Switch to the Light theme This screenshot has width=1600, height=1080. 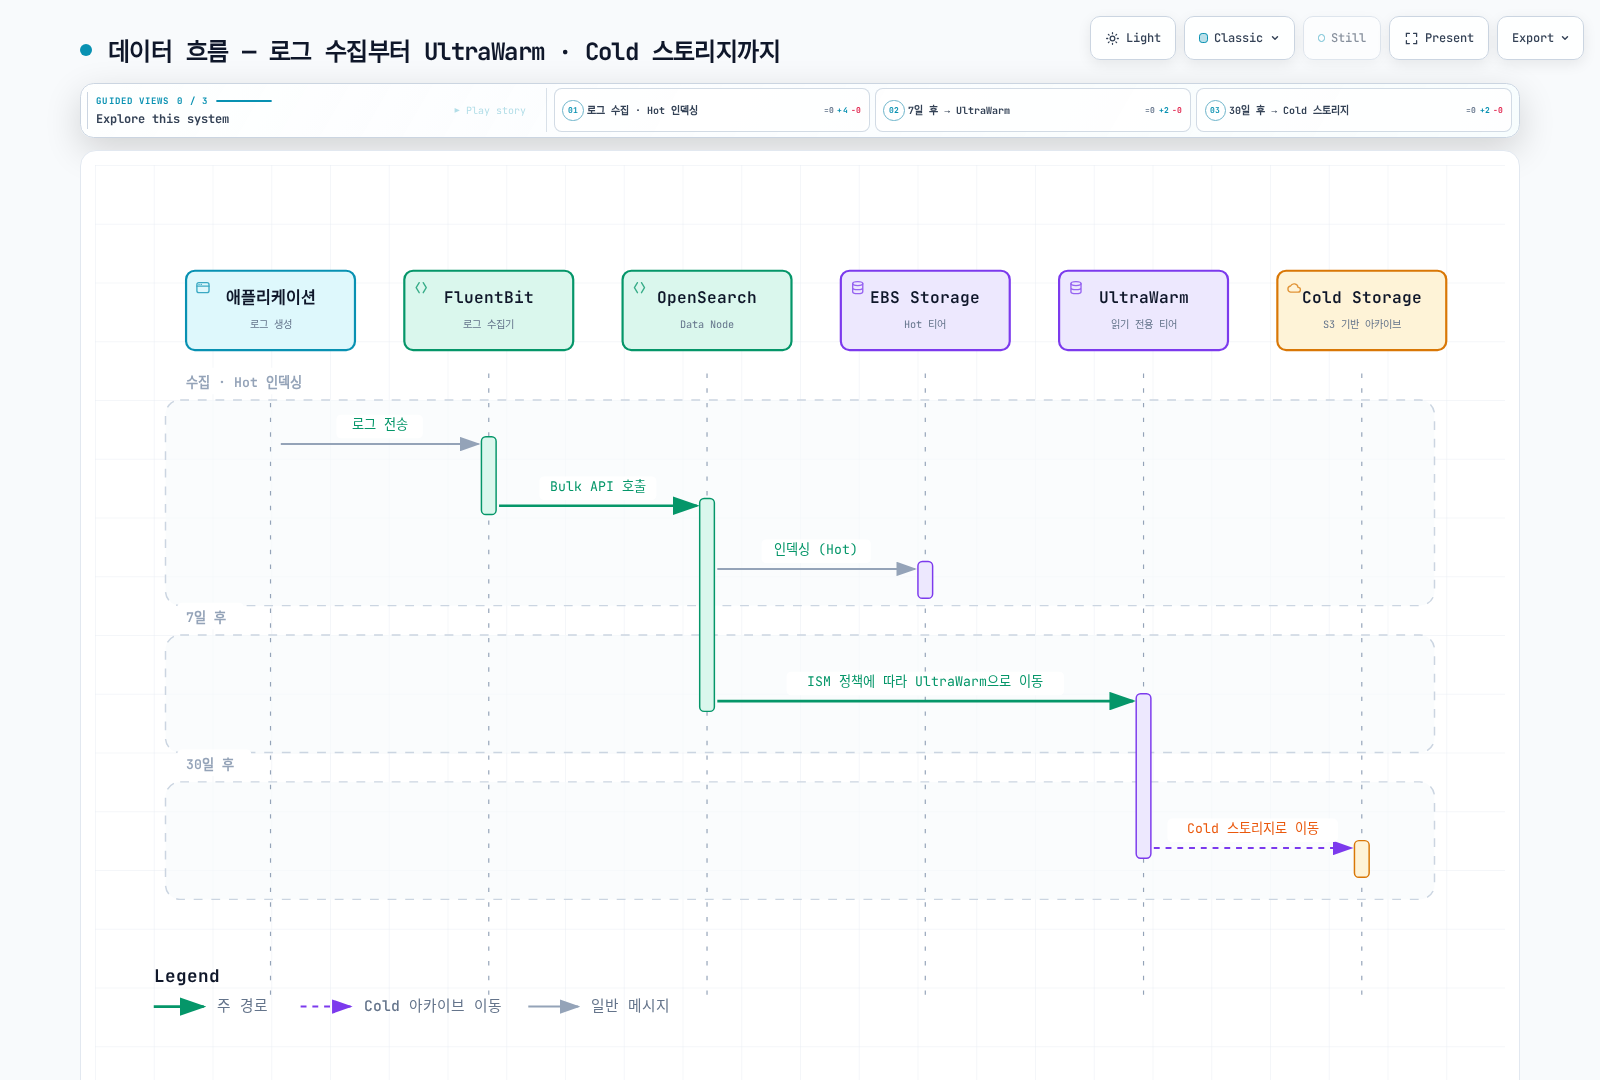tap(1132, 38)
